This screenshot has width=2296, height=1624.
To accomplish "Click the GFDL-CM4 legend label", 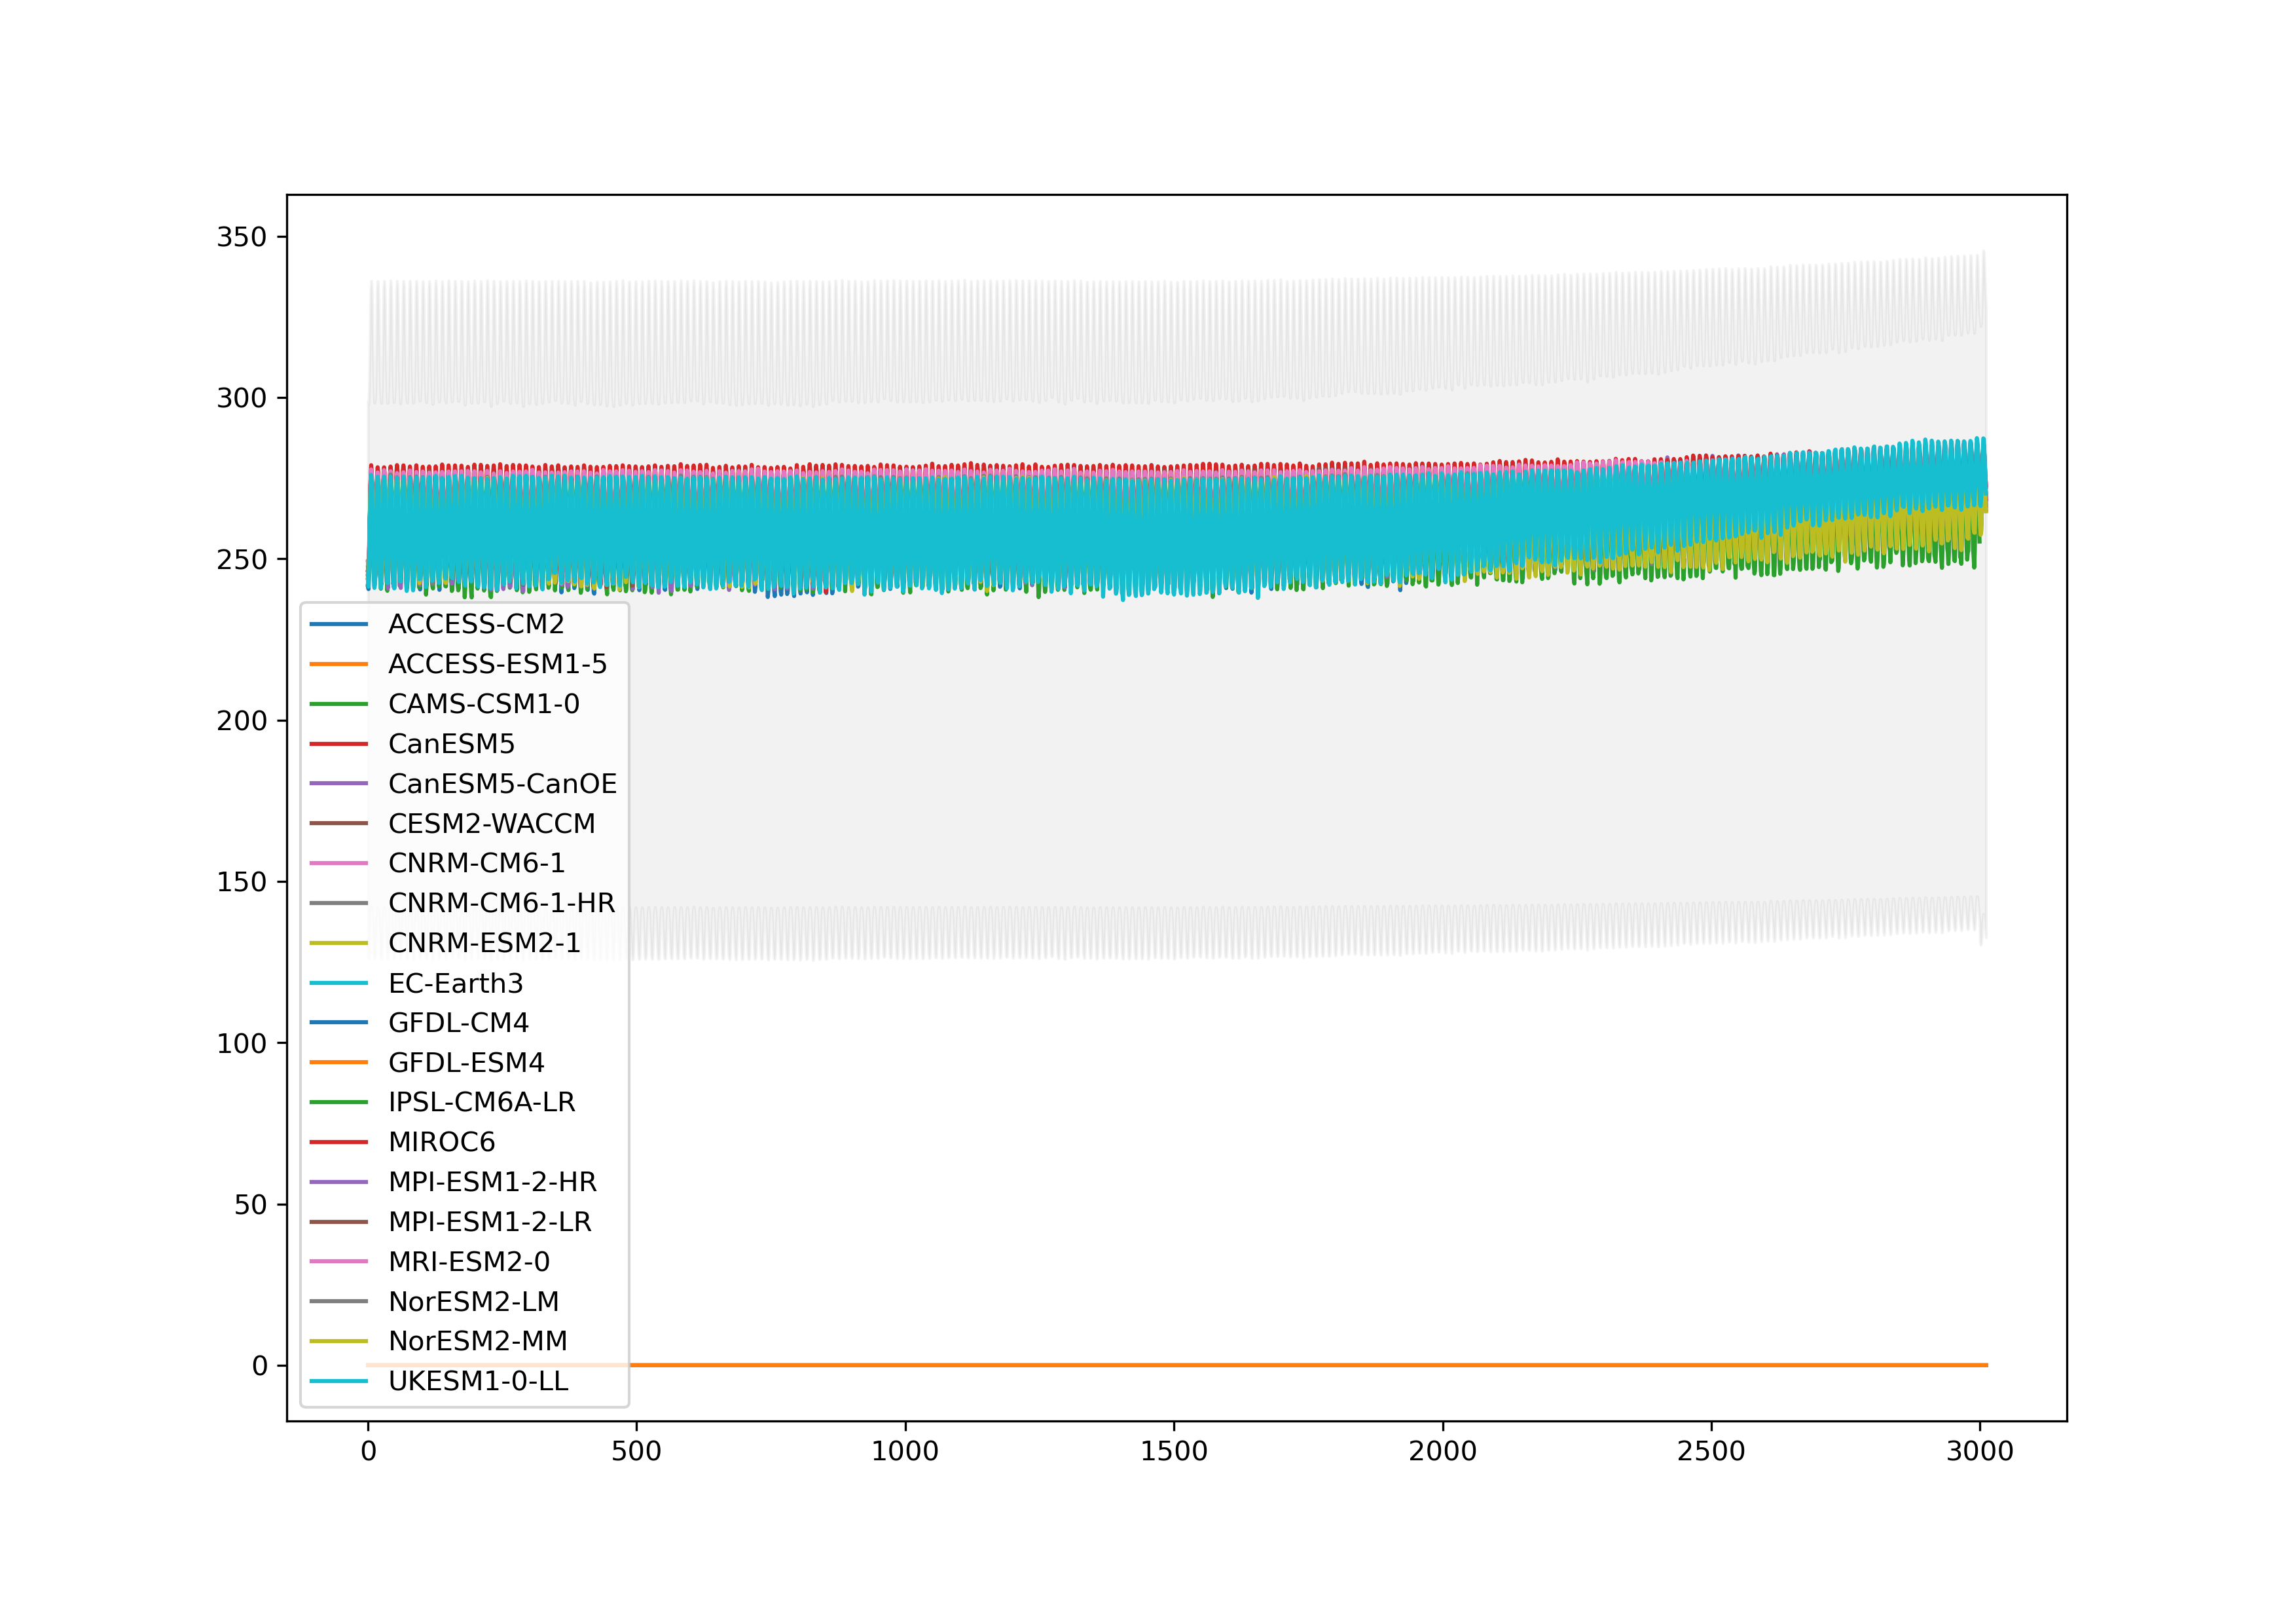I will click(458, 1023).
